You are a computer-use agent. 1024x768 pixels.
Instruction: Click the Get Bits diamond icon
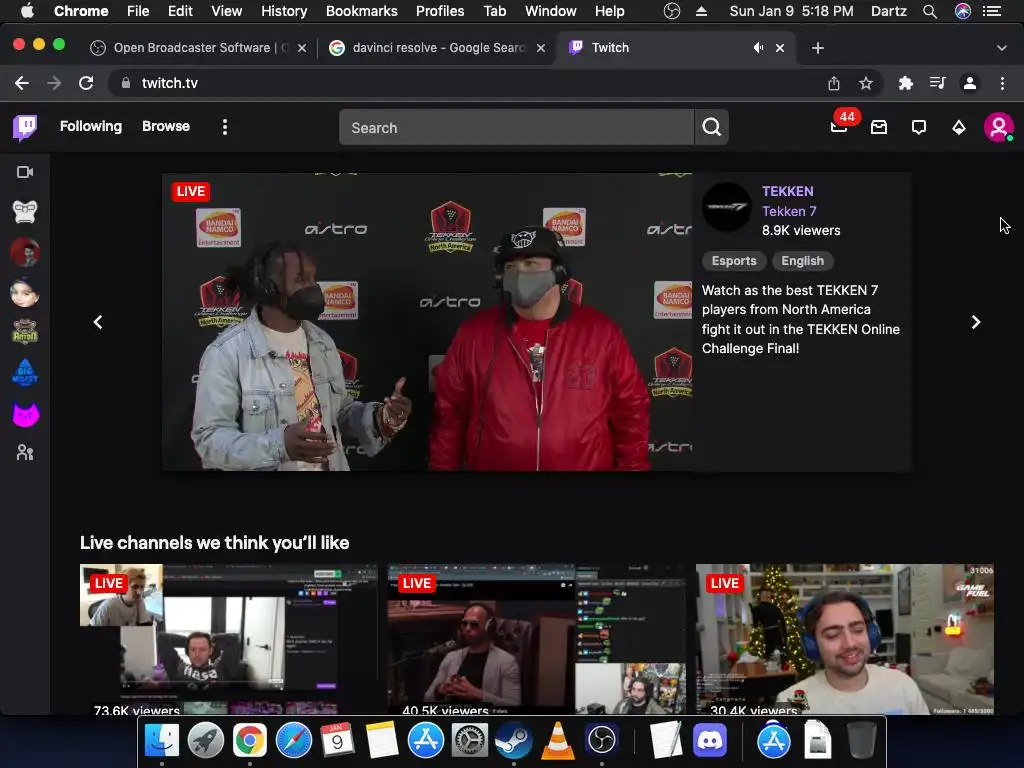959,127
